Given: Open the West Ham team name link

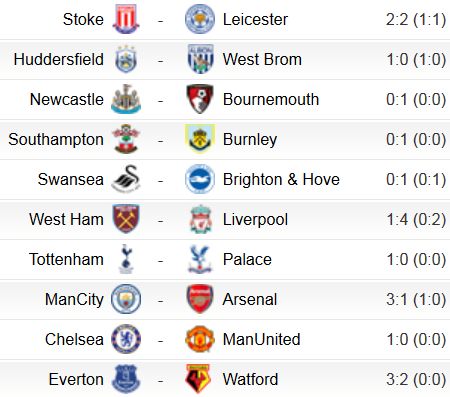Looking at the screenshot, I should click(x=66, y=219).
